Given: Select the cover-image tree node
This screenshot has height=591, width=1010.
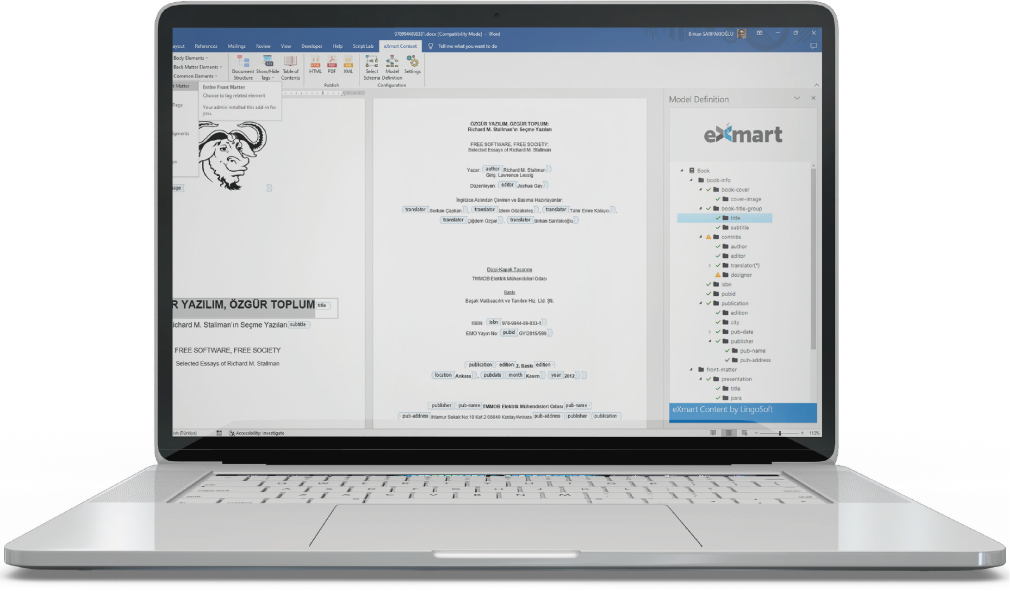Looking at the screenshot, I should [746, 199].
